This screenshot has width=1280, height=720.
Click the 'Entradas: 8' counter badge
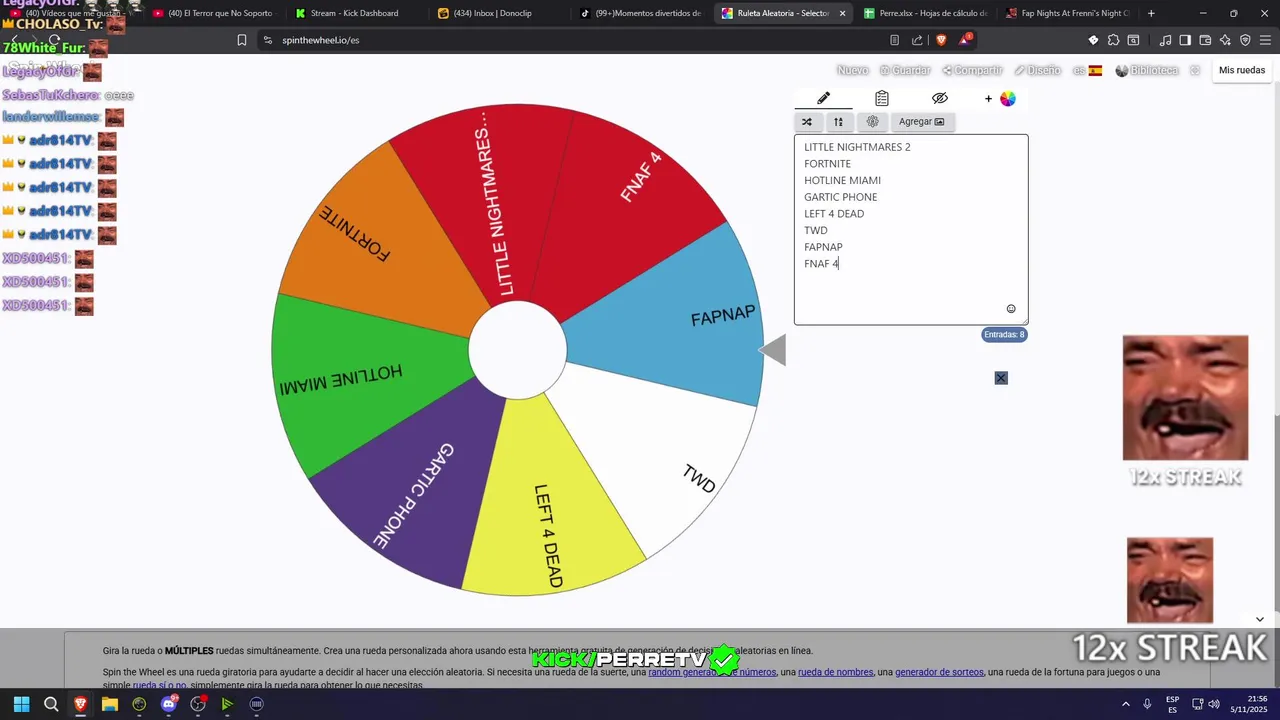click(1004, 335)
